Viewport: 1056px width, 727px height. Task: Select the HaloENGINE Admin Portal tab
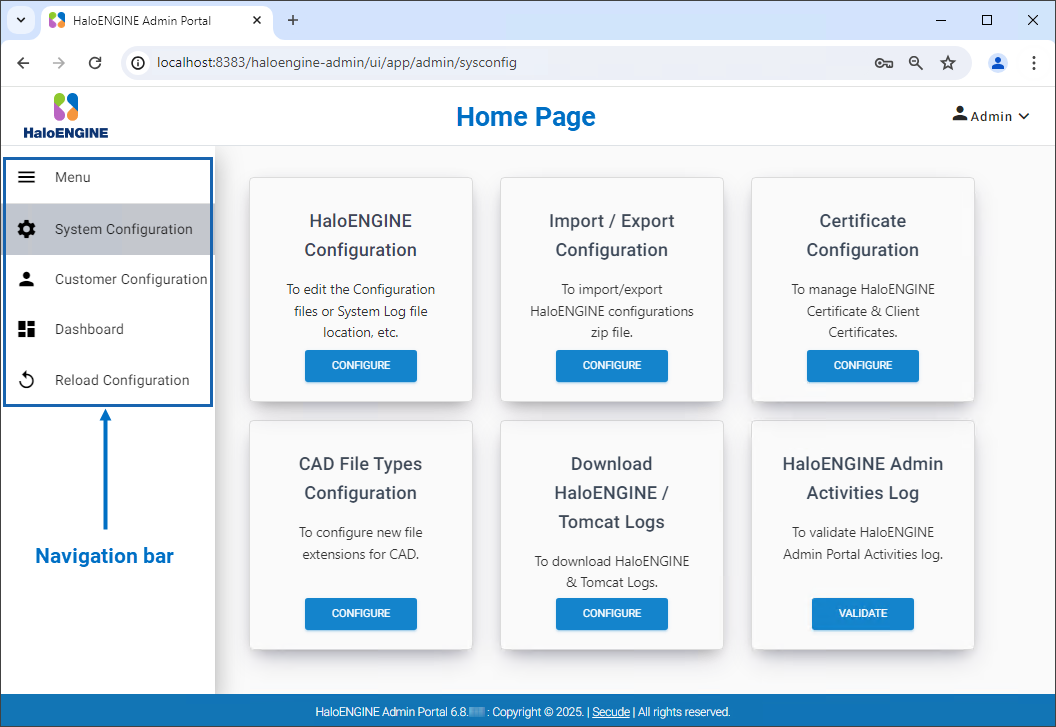(x=150, y=20)
